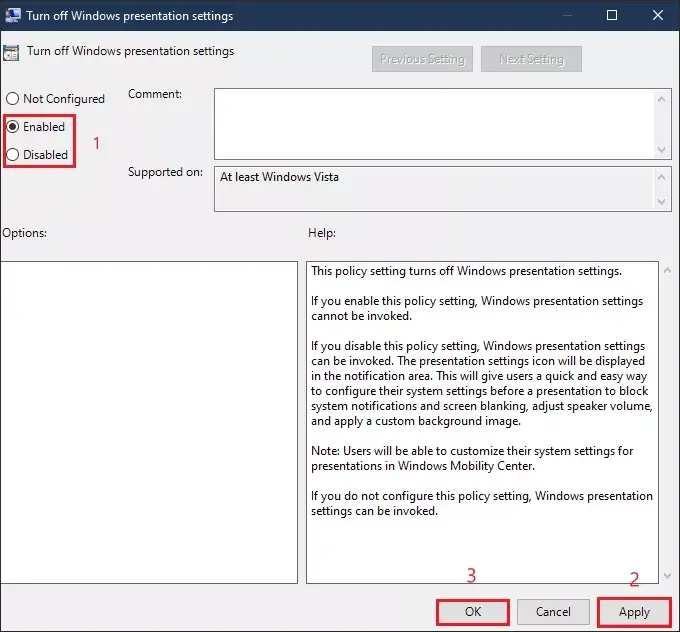The width and height of the screenshot is (680, 632).
Task: Click 'This policy setting turns off' help text
Action: 467,271
